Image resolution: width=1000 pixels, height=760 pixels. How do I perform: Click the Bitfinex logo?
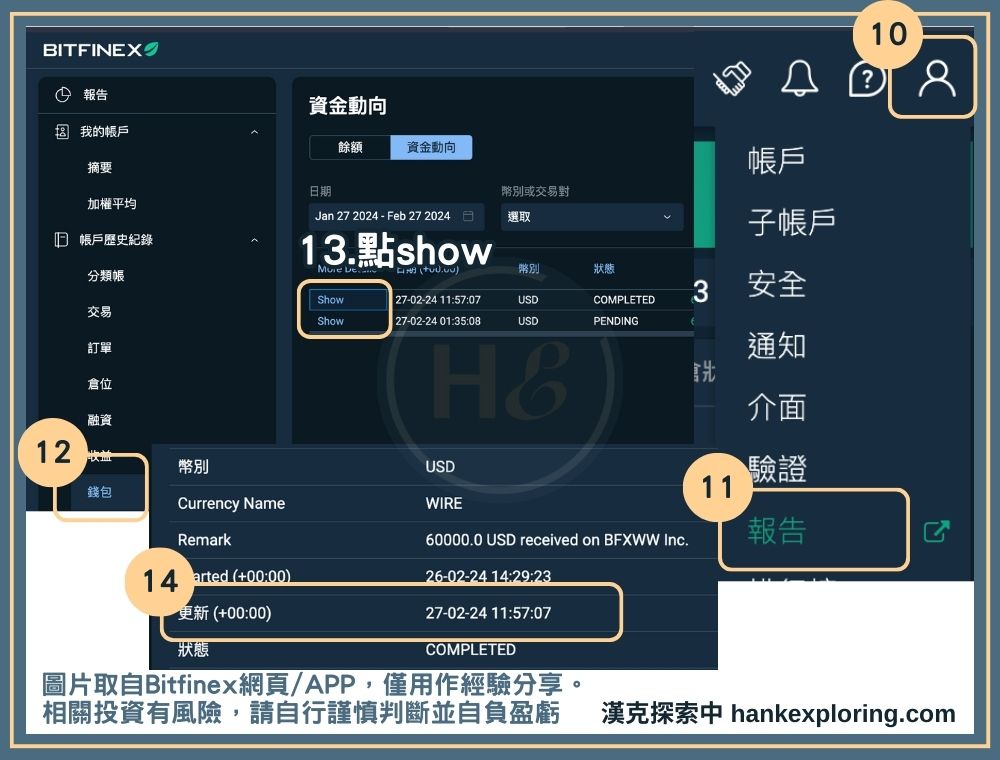tap(101, 50)
